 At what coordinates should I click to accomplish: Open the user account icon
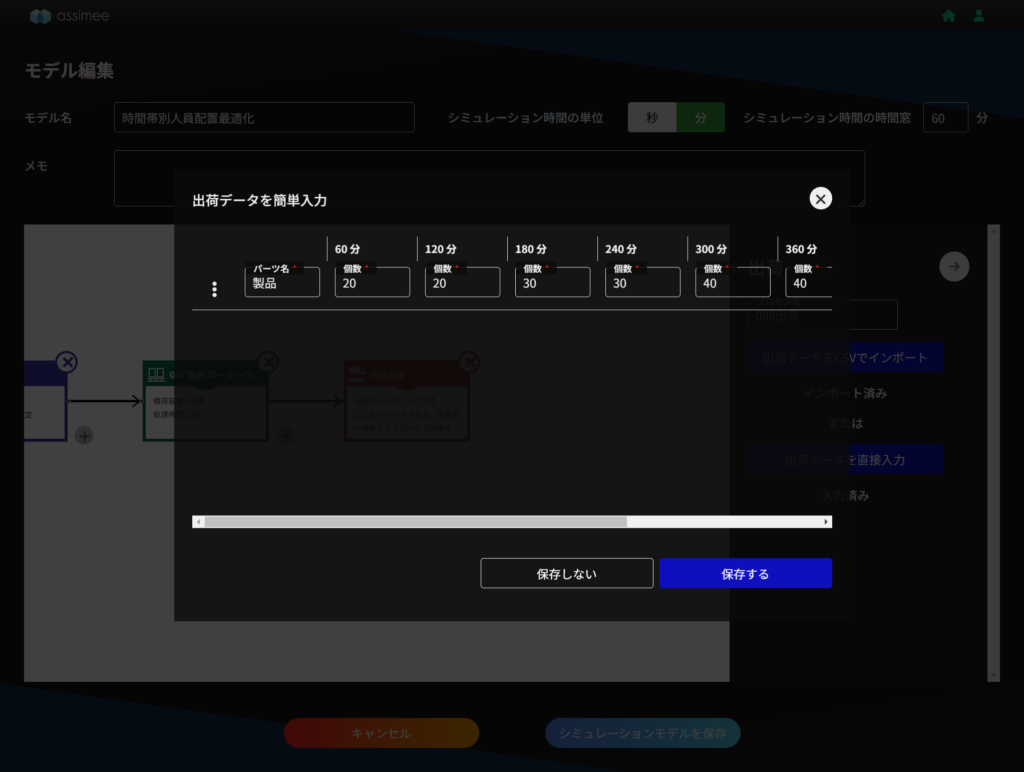(x=978, y=16)
